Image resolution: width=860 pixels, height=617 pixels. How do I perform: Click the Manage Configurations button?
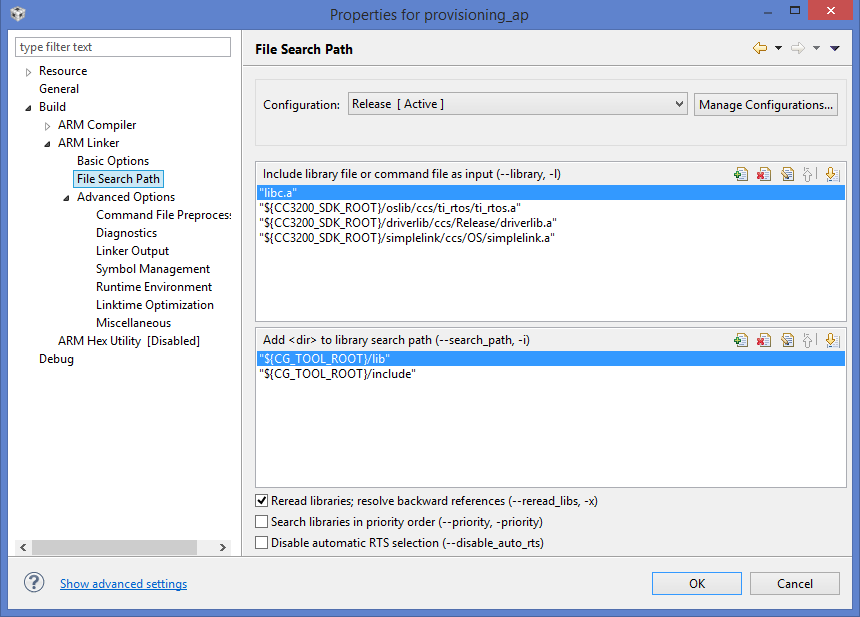766,104
